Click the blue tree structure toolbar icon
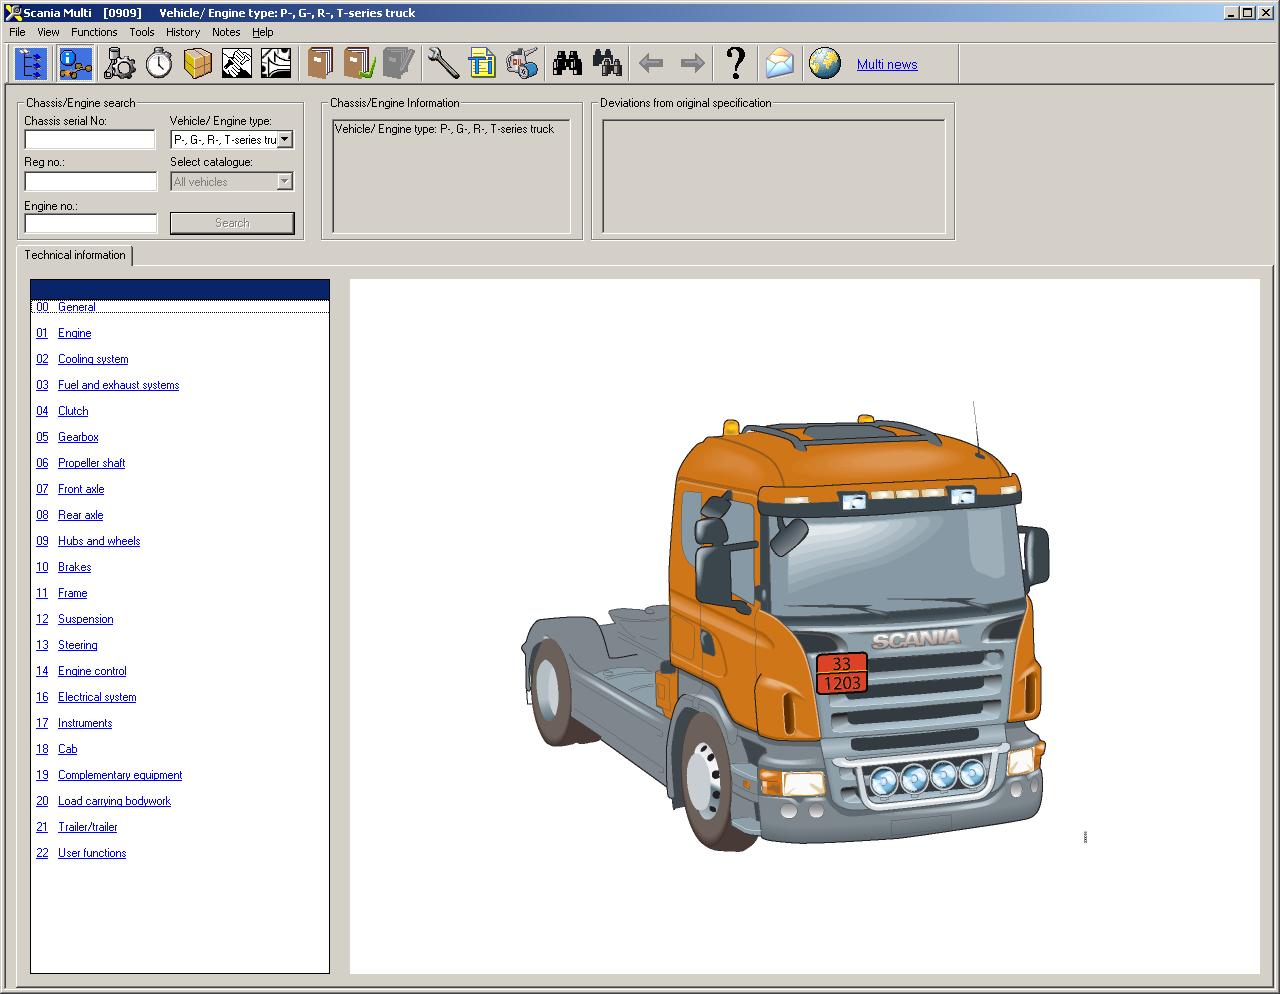Image resolution: width=1280 pixels, height=994 pixels. (32, 63)
